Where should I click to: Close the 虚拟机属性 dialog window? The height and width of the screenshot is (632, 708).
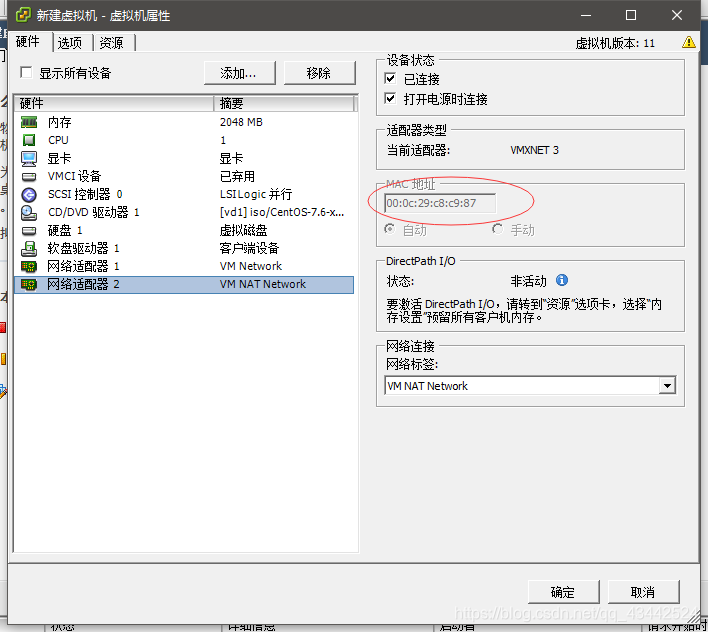pos(676,15)
